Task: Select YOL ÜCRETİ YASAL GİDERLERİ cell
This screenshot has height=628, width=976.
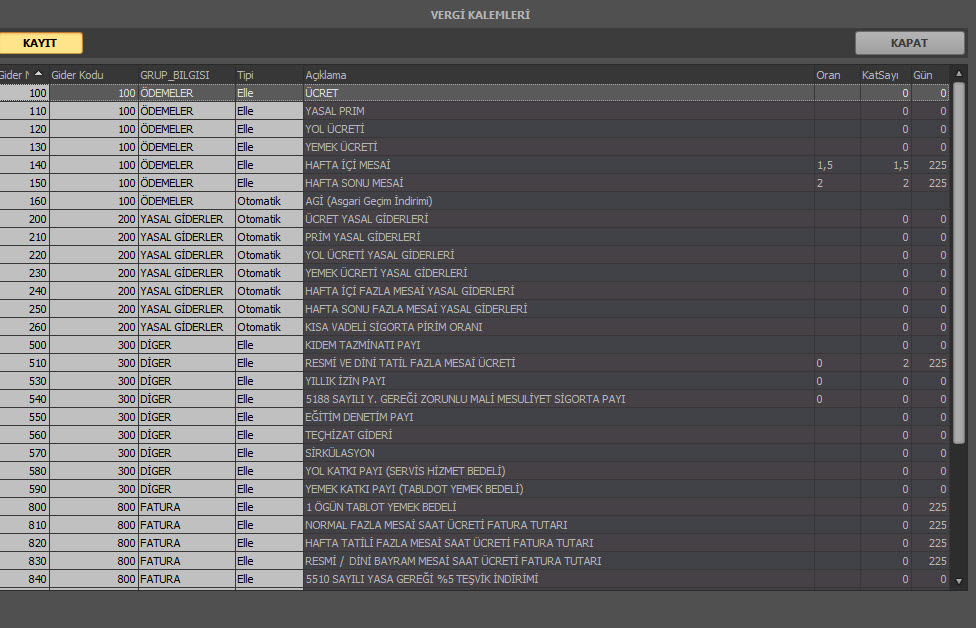Action: pyautogui.click(x=558, y=255)
